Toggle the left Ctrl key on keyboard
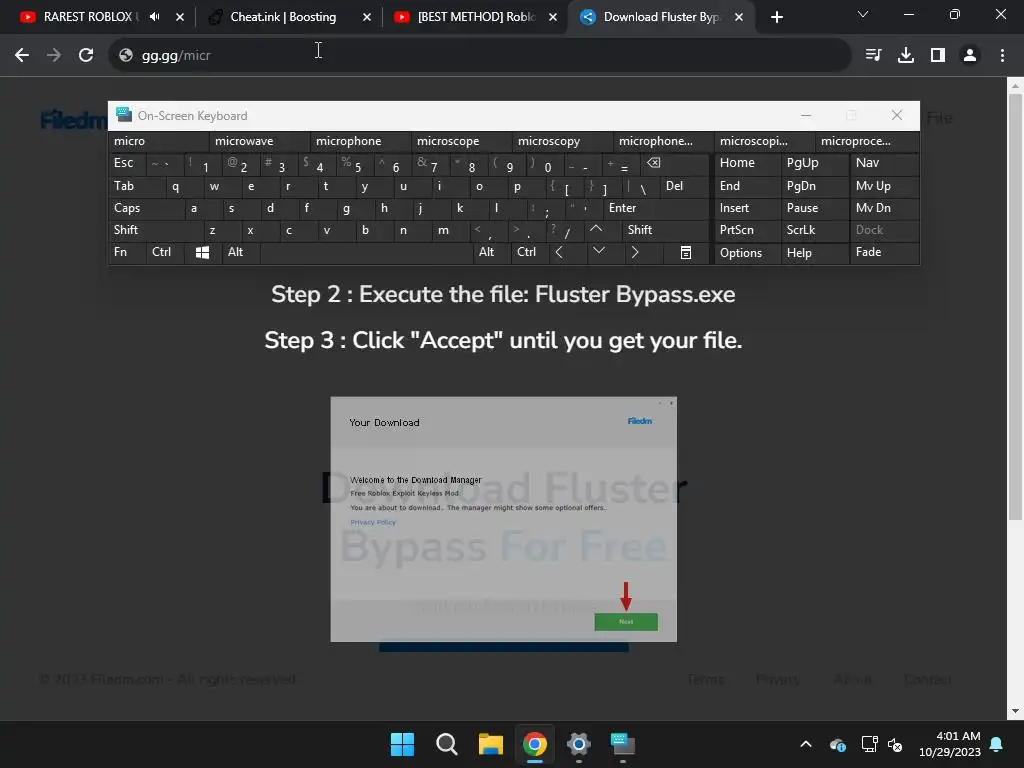The height and width of the screenshot is (768, 1024). tap(167, 253)
